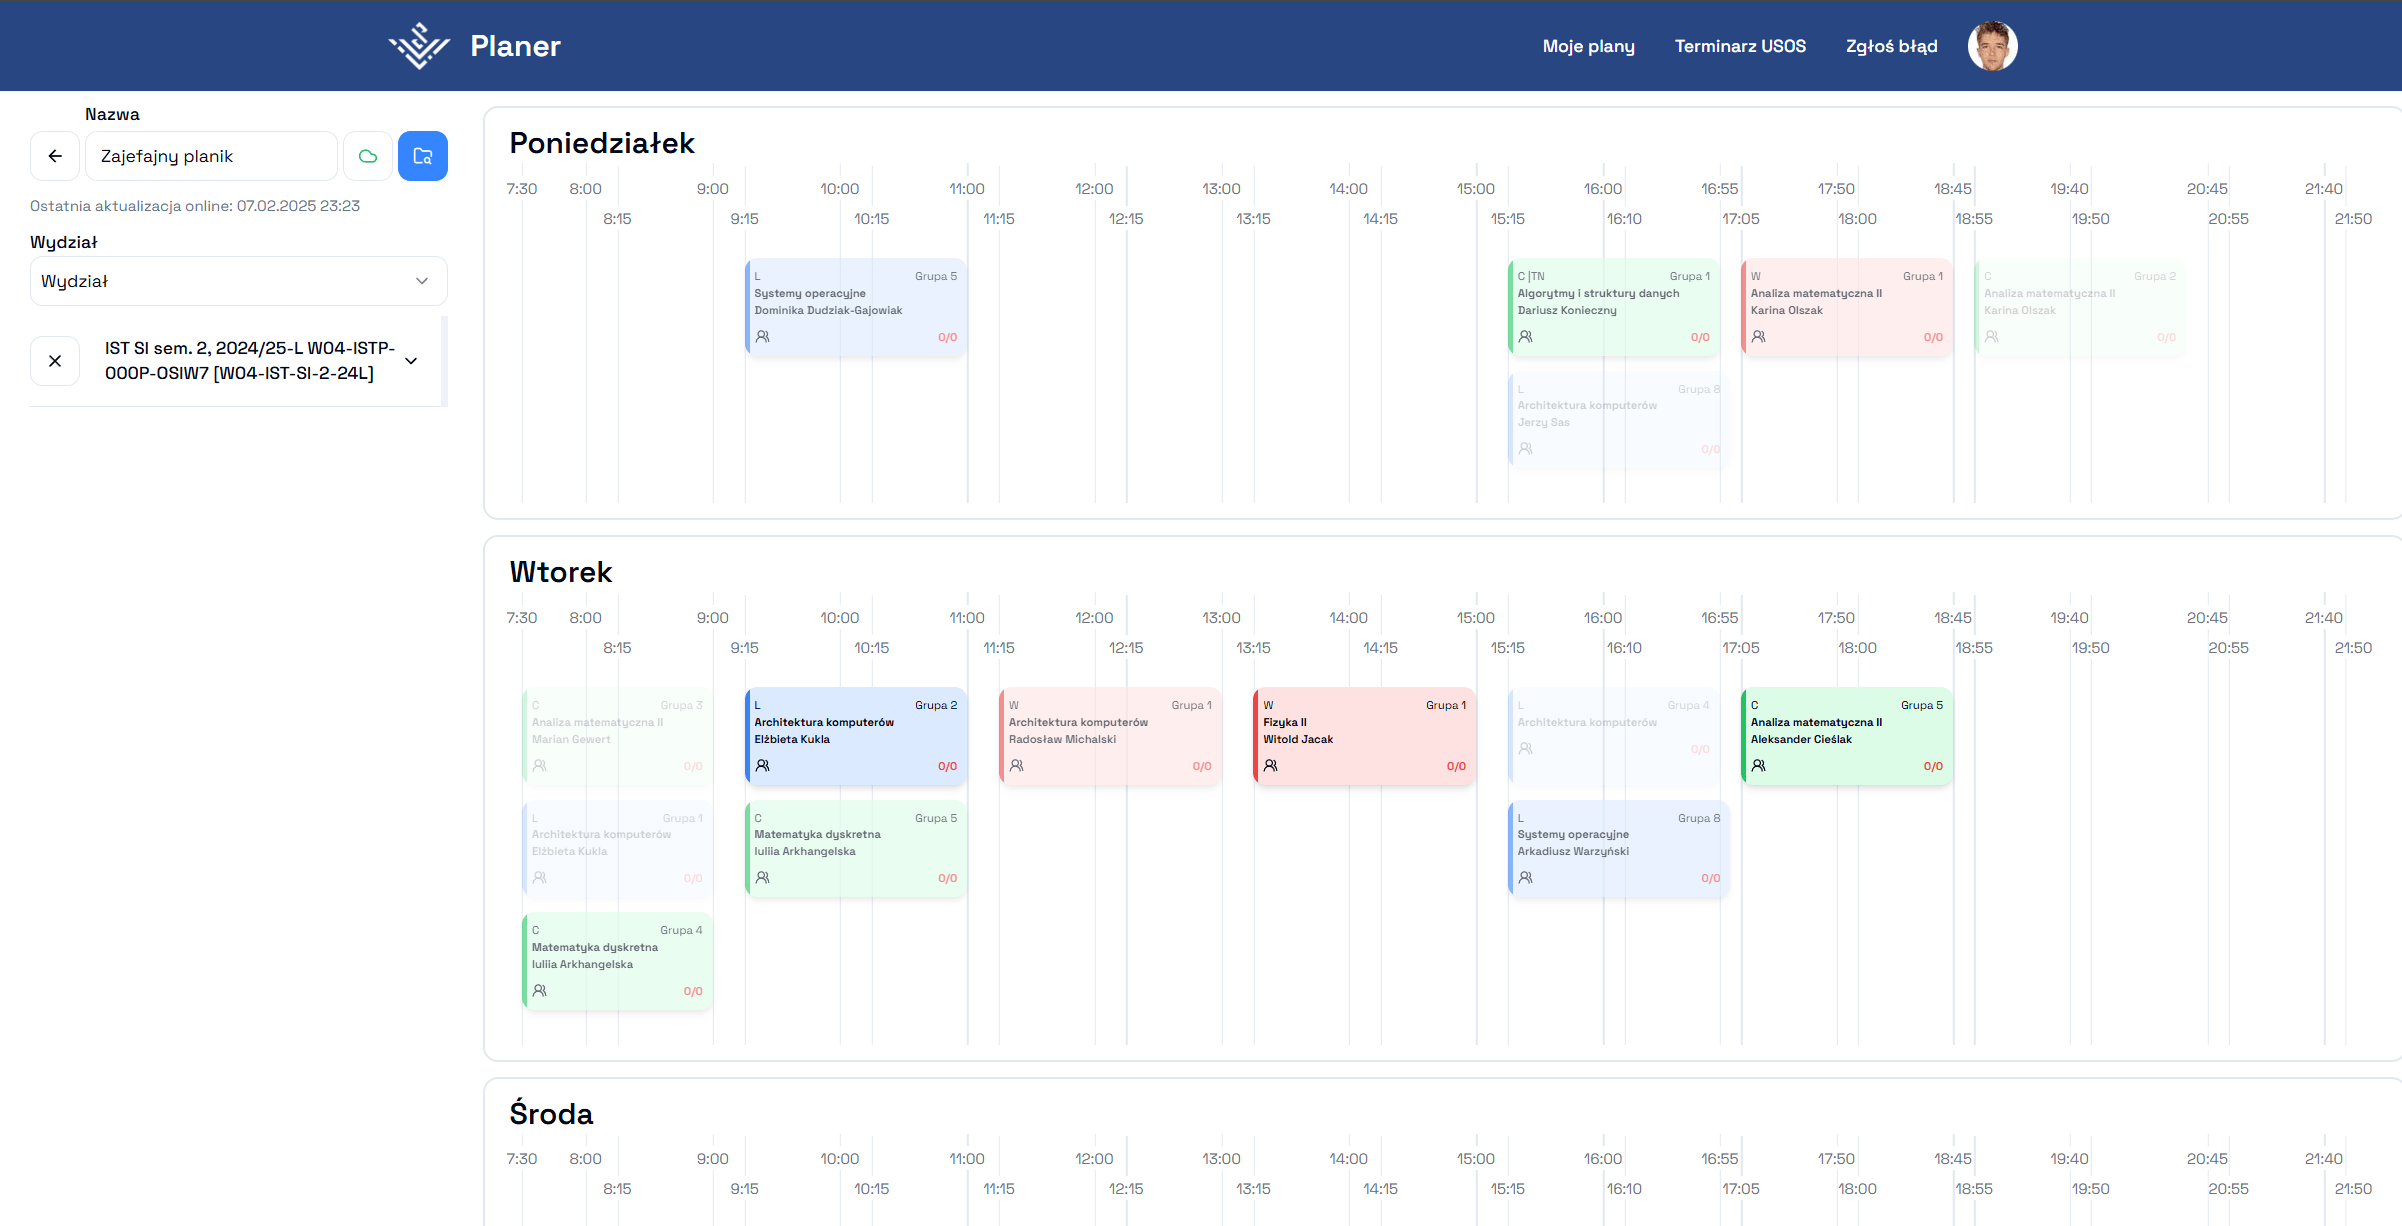Viewport: 2402px width, 1226px height.
Task: Click the cloud sync icon
Action: click(x=368, y=156)
